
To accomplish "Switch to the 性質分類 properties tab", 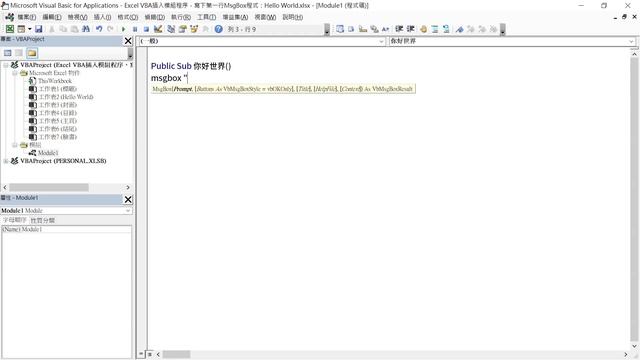I will [x=42, y=220].
